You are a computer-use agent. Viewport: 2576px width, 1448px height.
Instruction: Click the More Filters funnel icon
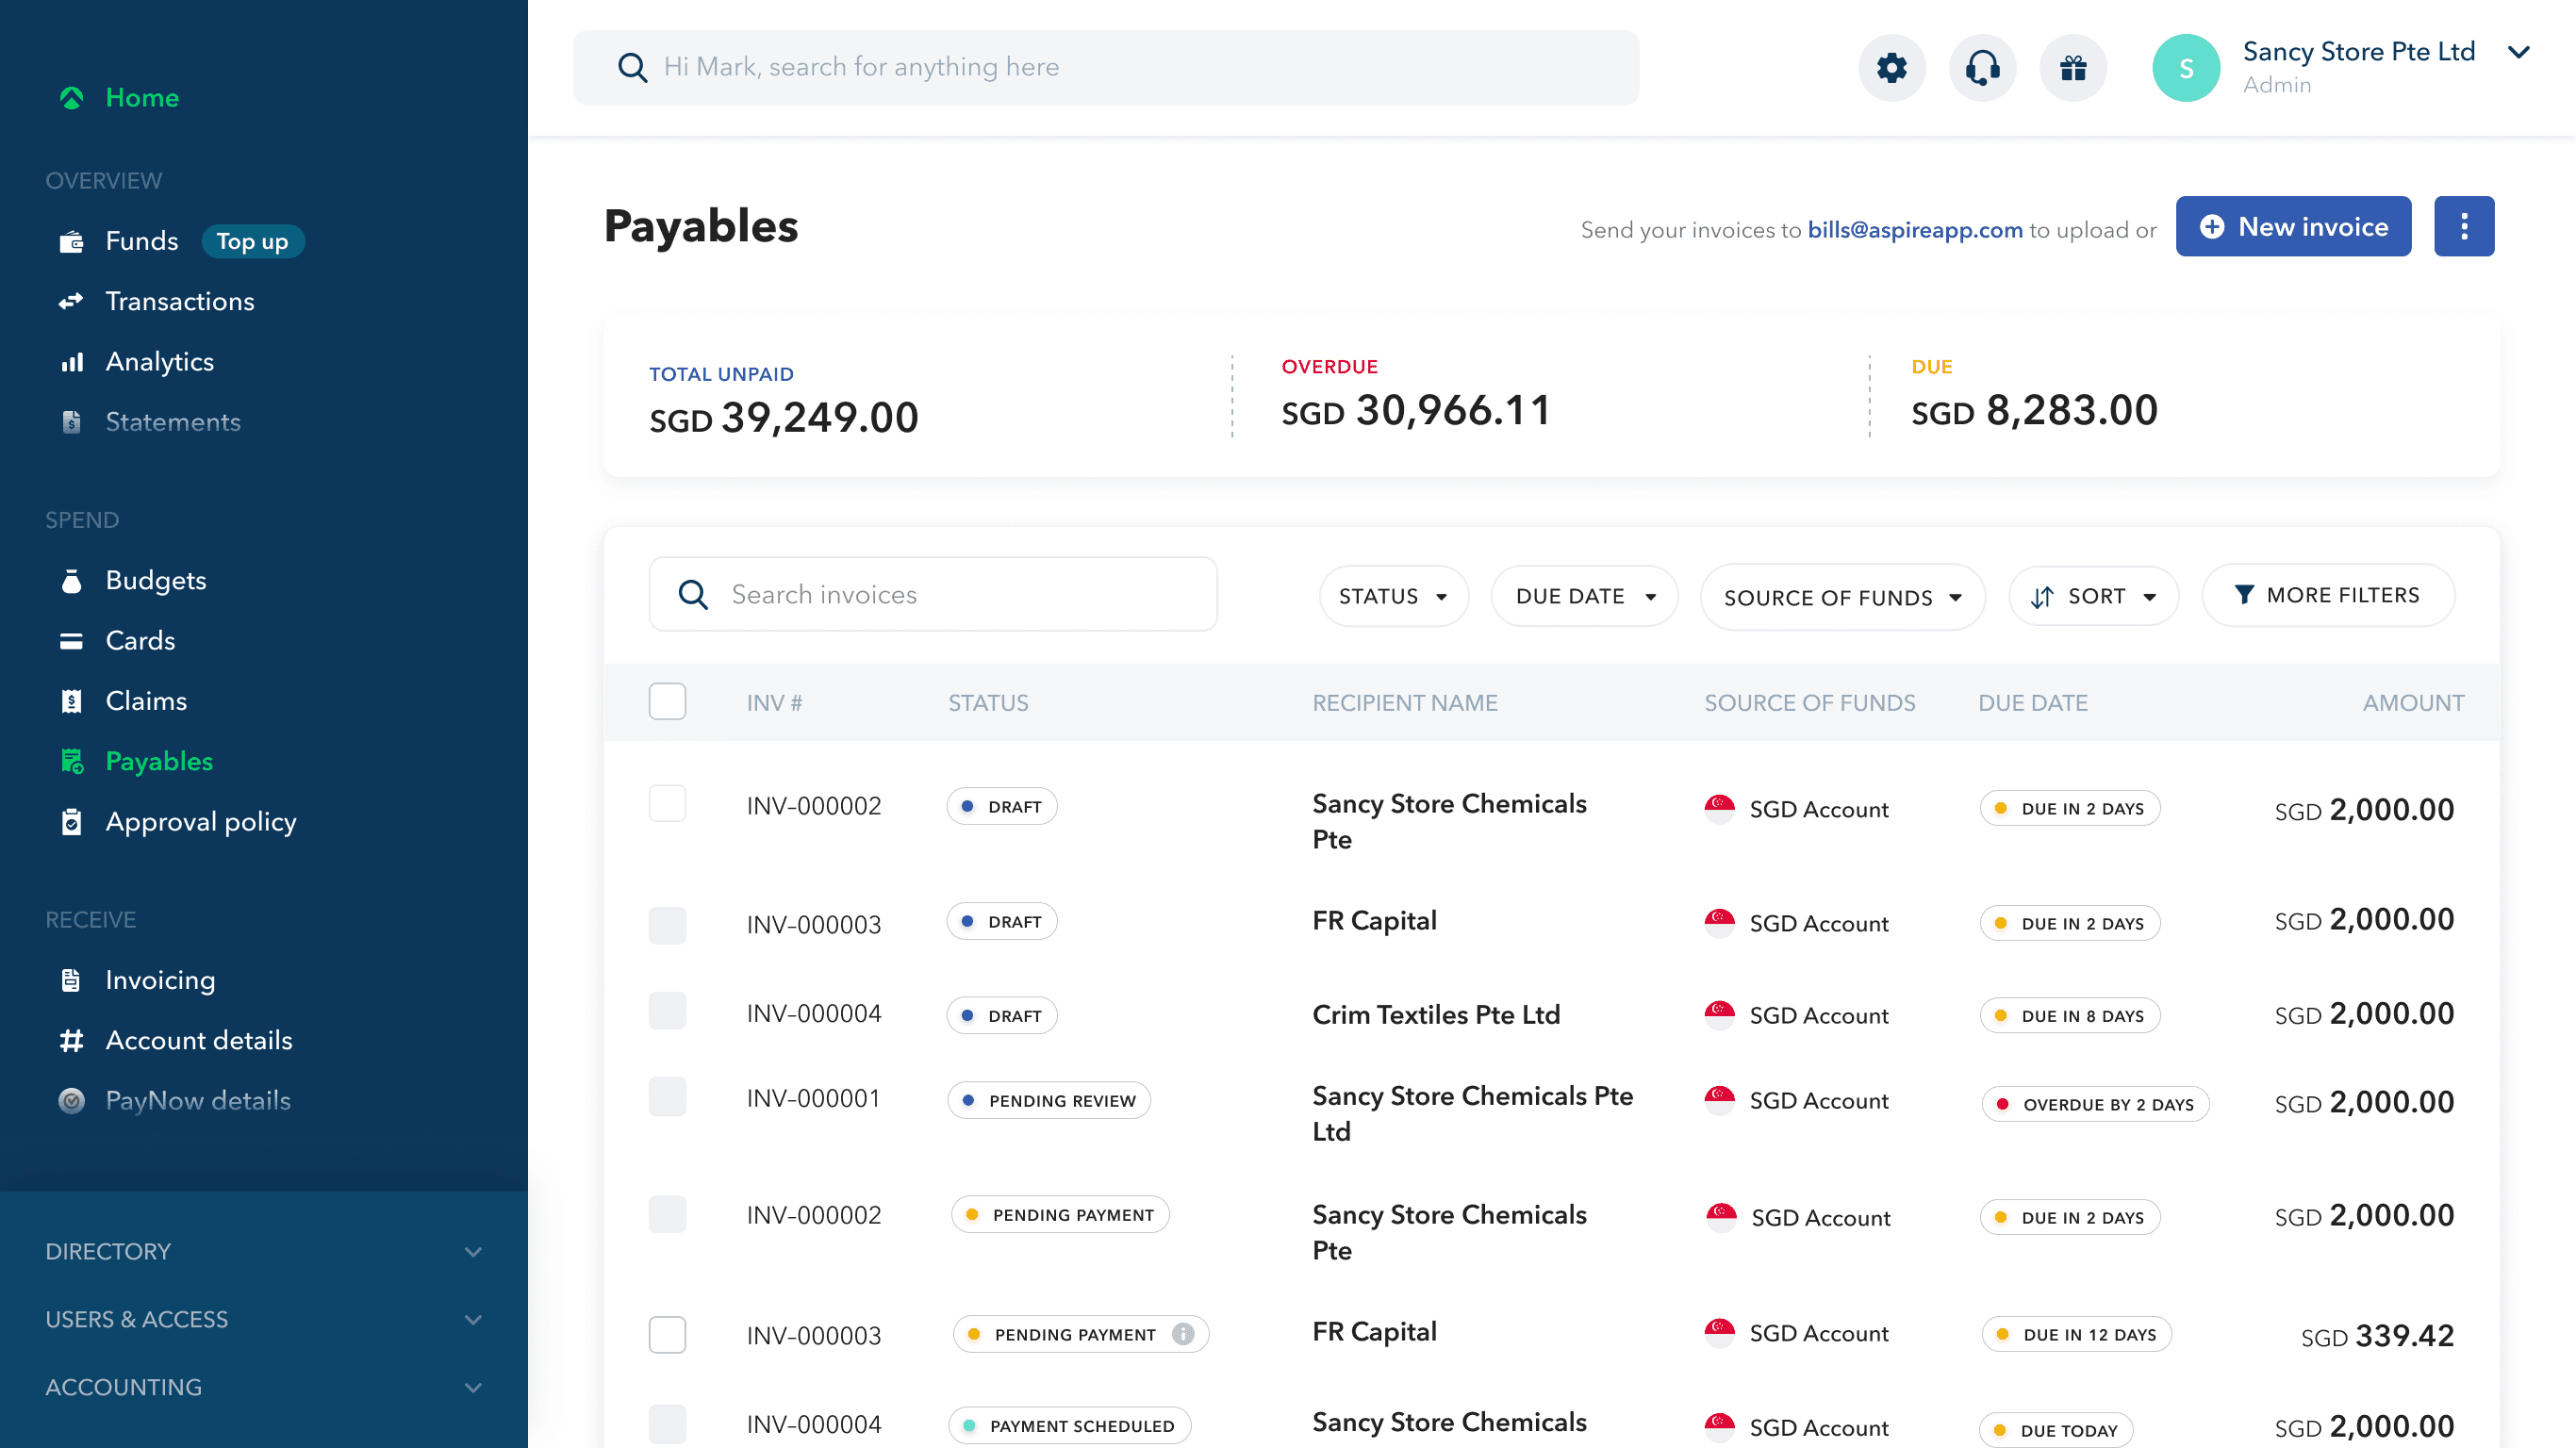[x=2244, y=595]
